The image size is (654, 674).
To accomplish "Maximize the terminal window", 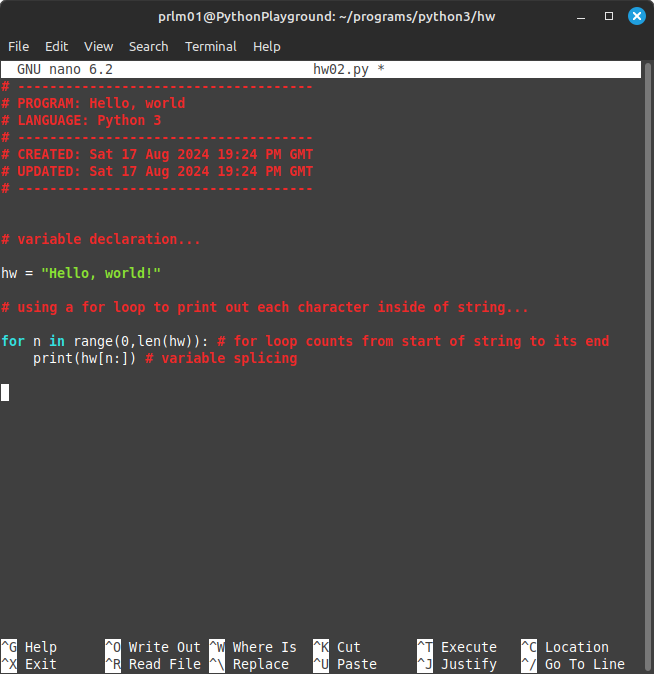I will click(x=609, y=16).
